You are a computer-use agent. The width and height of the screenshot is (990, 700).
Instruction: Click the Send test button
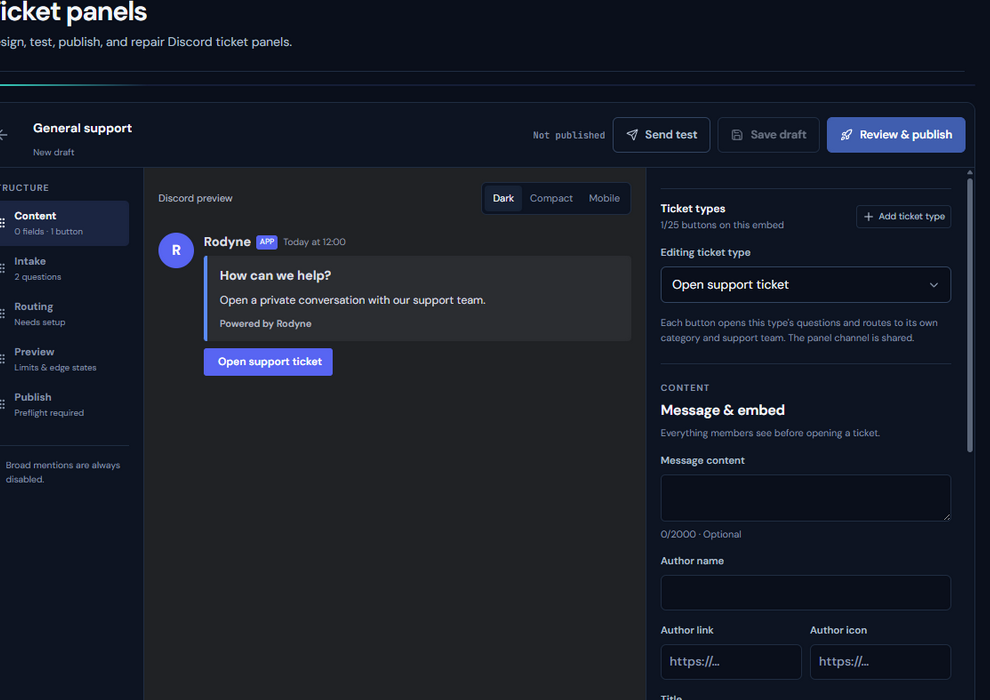tap(661, 134)
